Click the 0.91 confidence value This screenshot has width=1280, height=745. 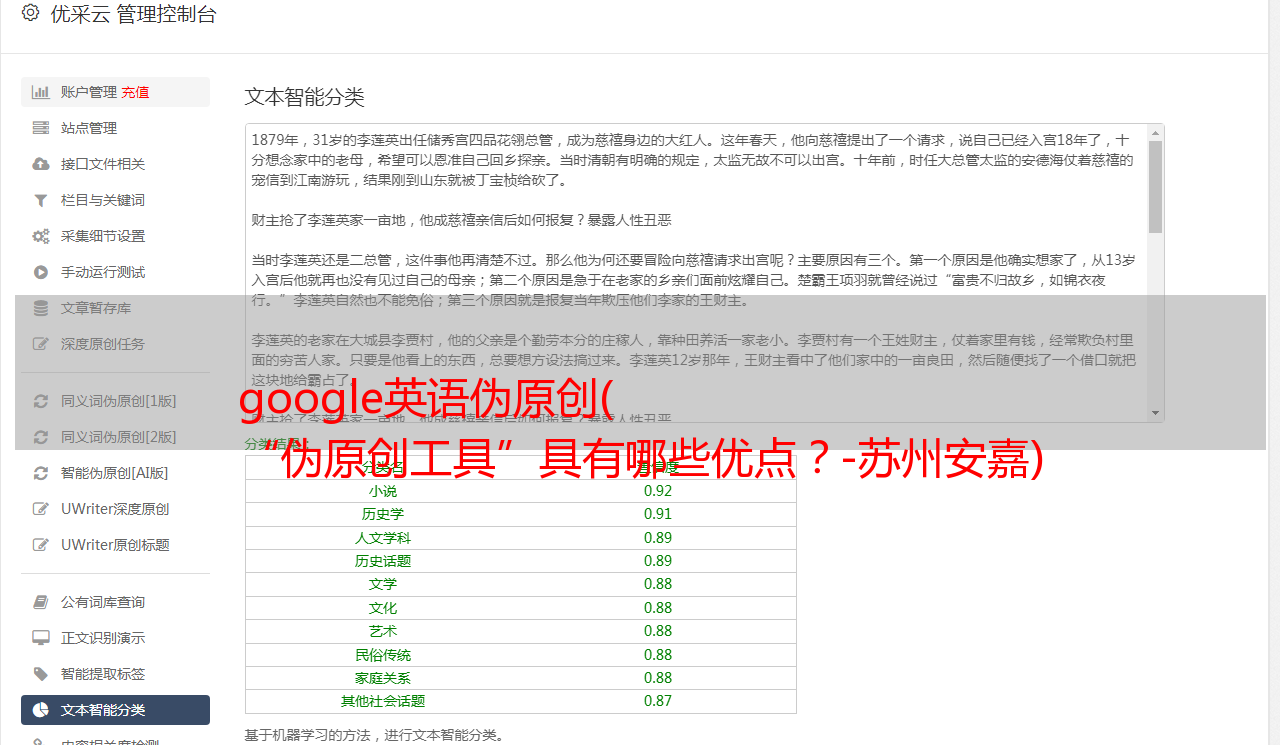click(x=658, y=514)
